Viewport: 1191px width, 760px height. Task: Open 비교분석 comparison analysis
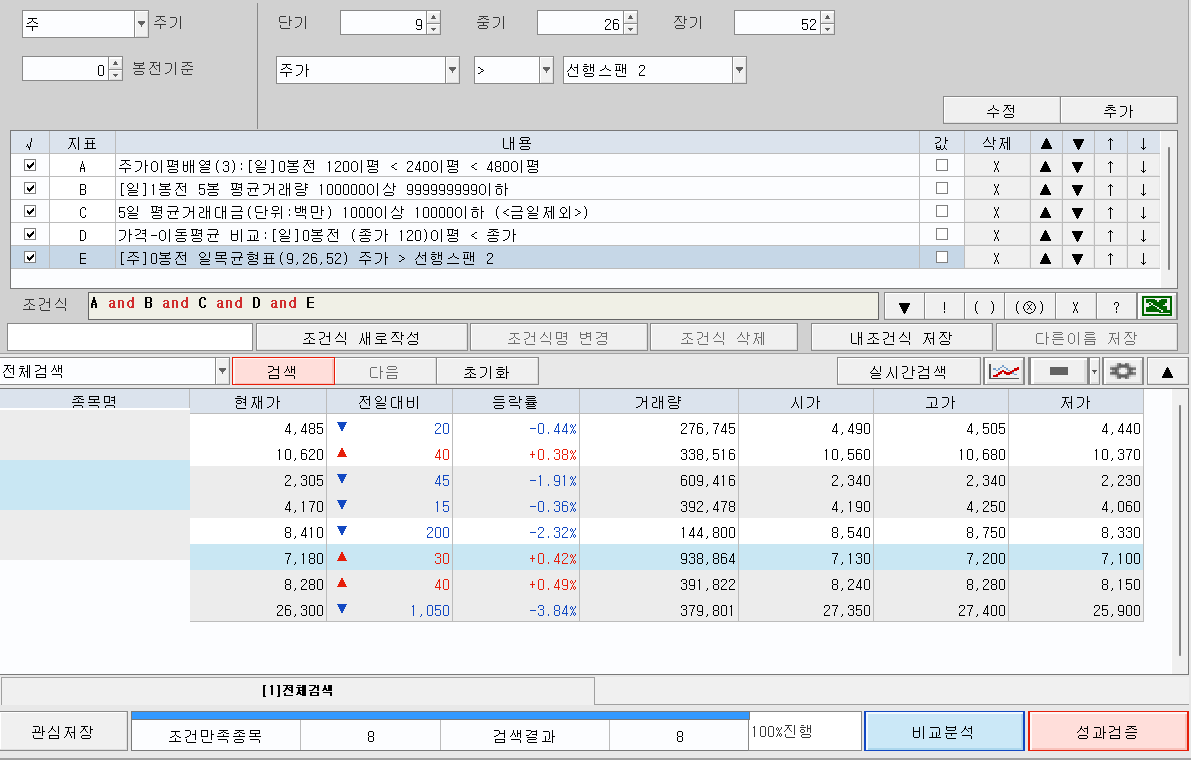(x=943, y=731)
